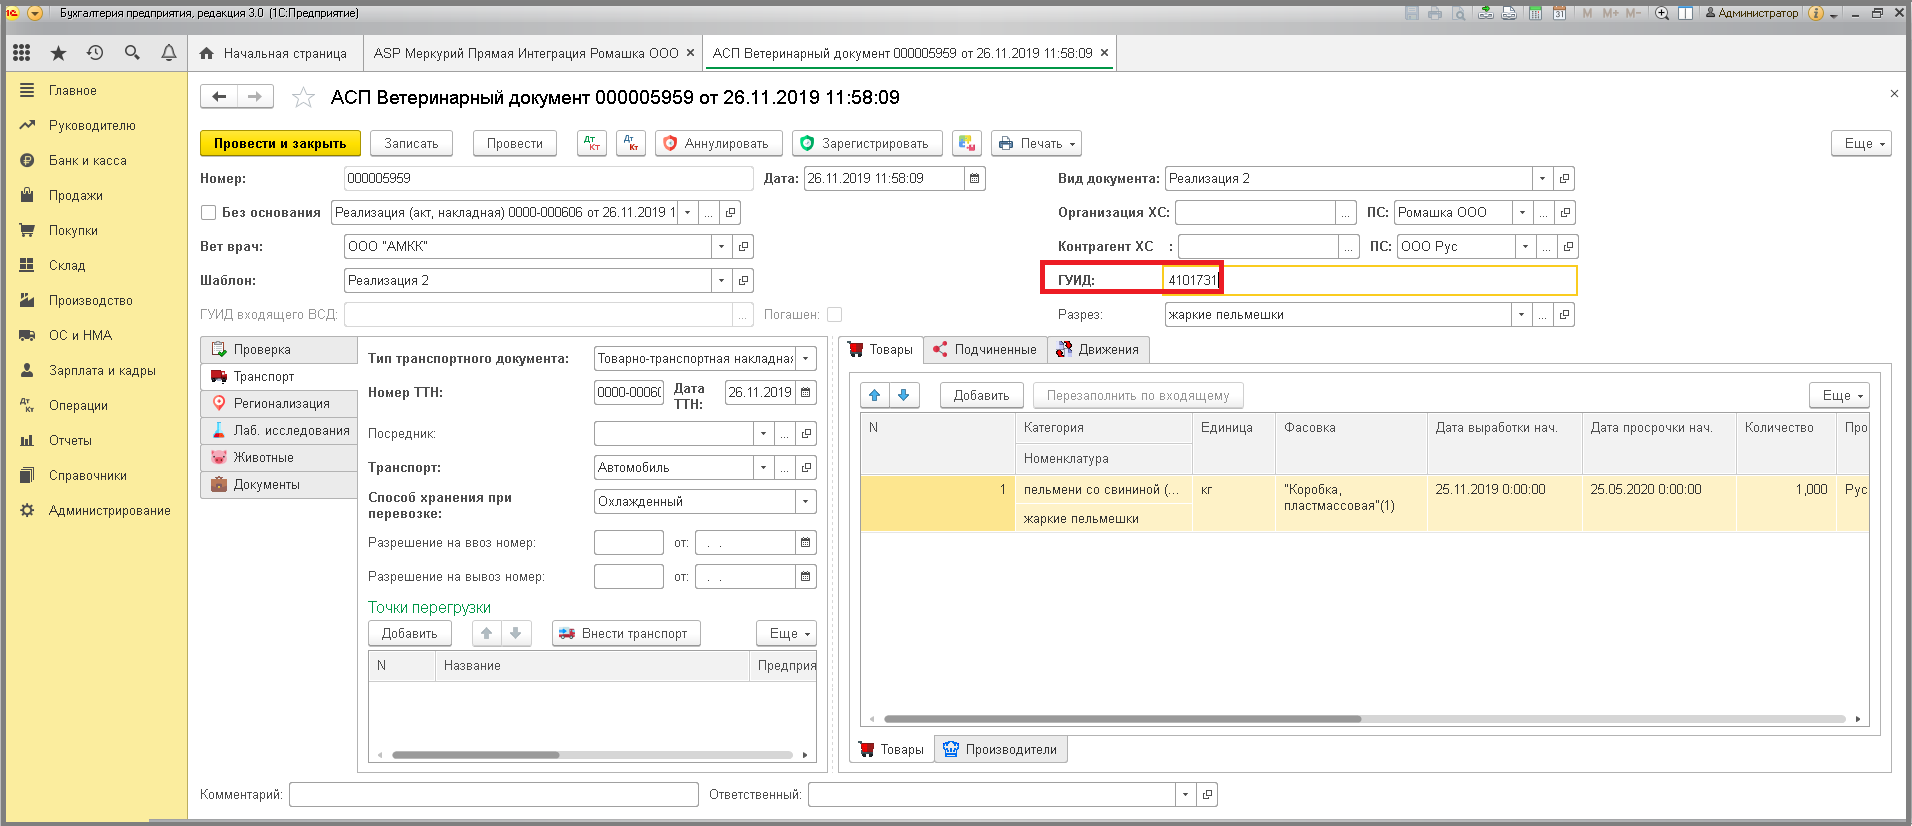Click icon button left of Печать
The height and width of the screenshot is (826, 1912).
pos(967,143)
